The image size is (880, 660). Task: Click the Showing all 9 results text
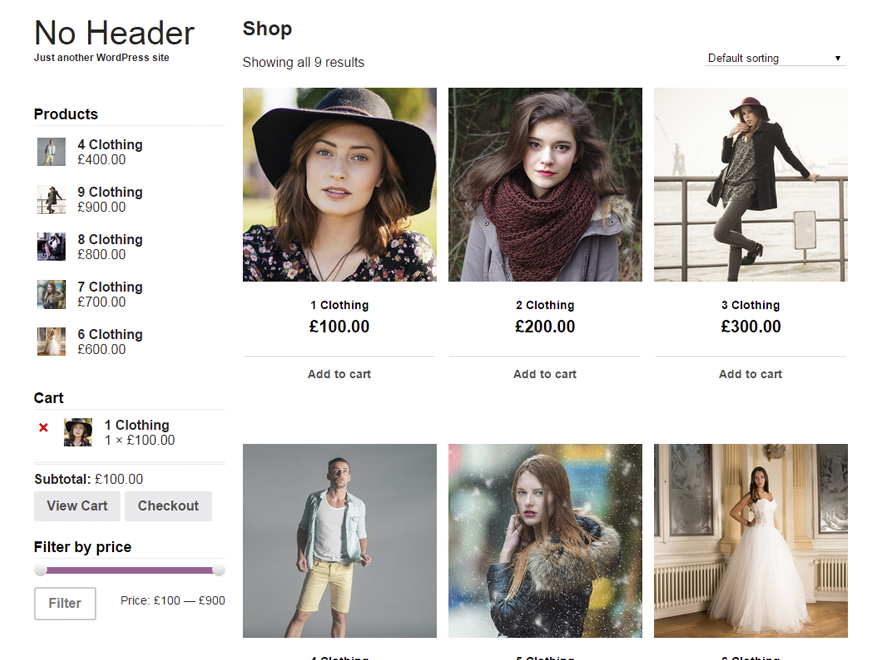303,62
